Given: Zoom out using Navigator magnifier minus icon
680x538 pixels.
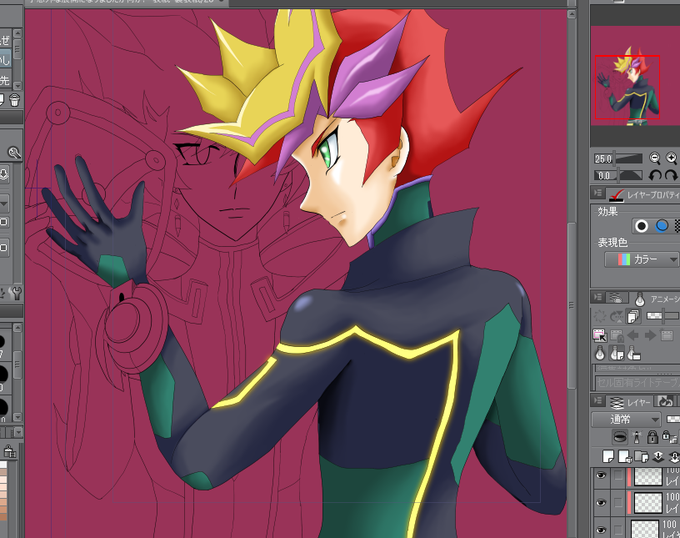Looking at the screenshot, I should tap(654, 158).
